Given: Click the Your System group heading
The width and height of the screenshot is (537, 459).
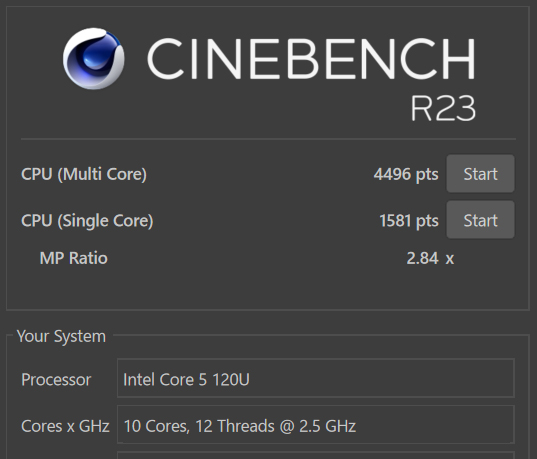Looking at the screenshot, I should (x=61, y=336).
